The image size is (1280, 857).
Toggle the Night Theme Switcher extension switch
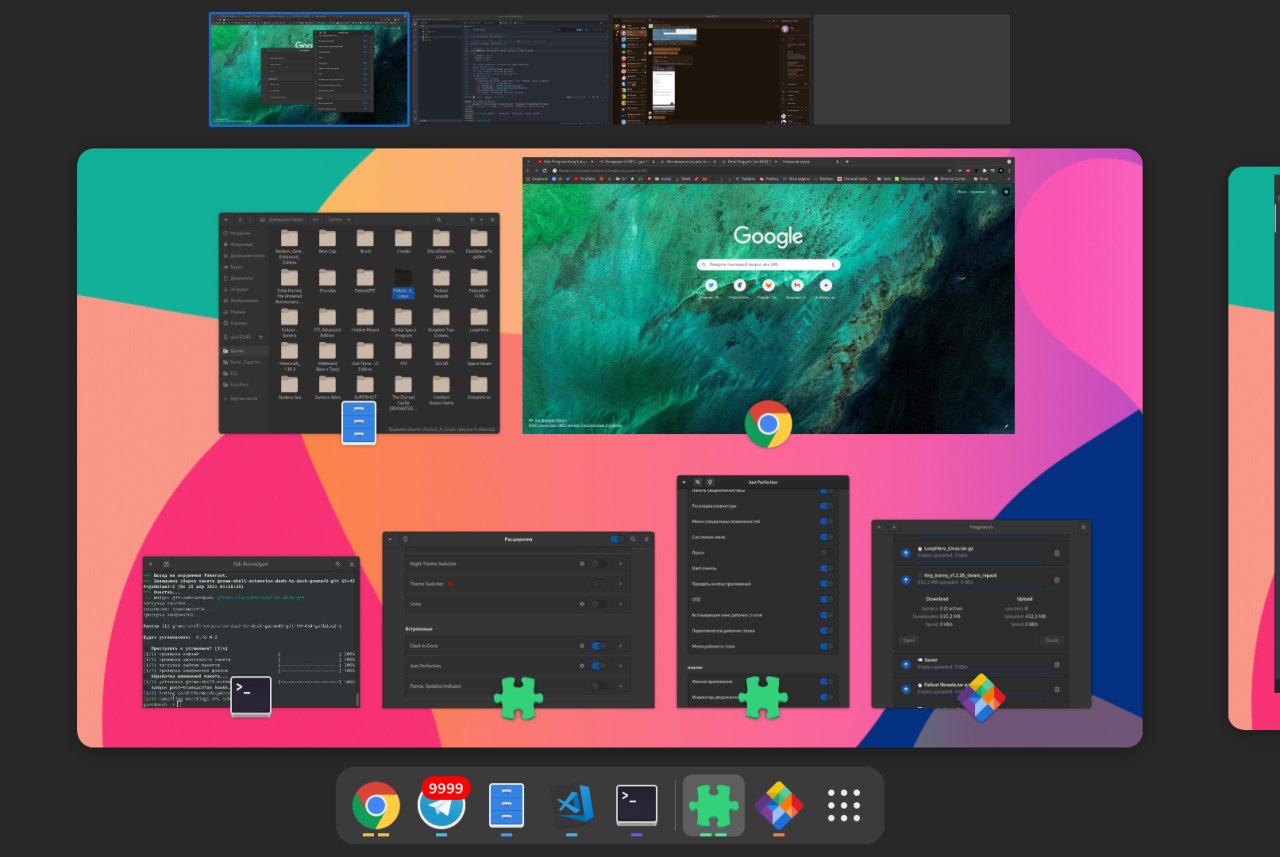[x=599, y=564]
